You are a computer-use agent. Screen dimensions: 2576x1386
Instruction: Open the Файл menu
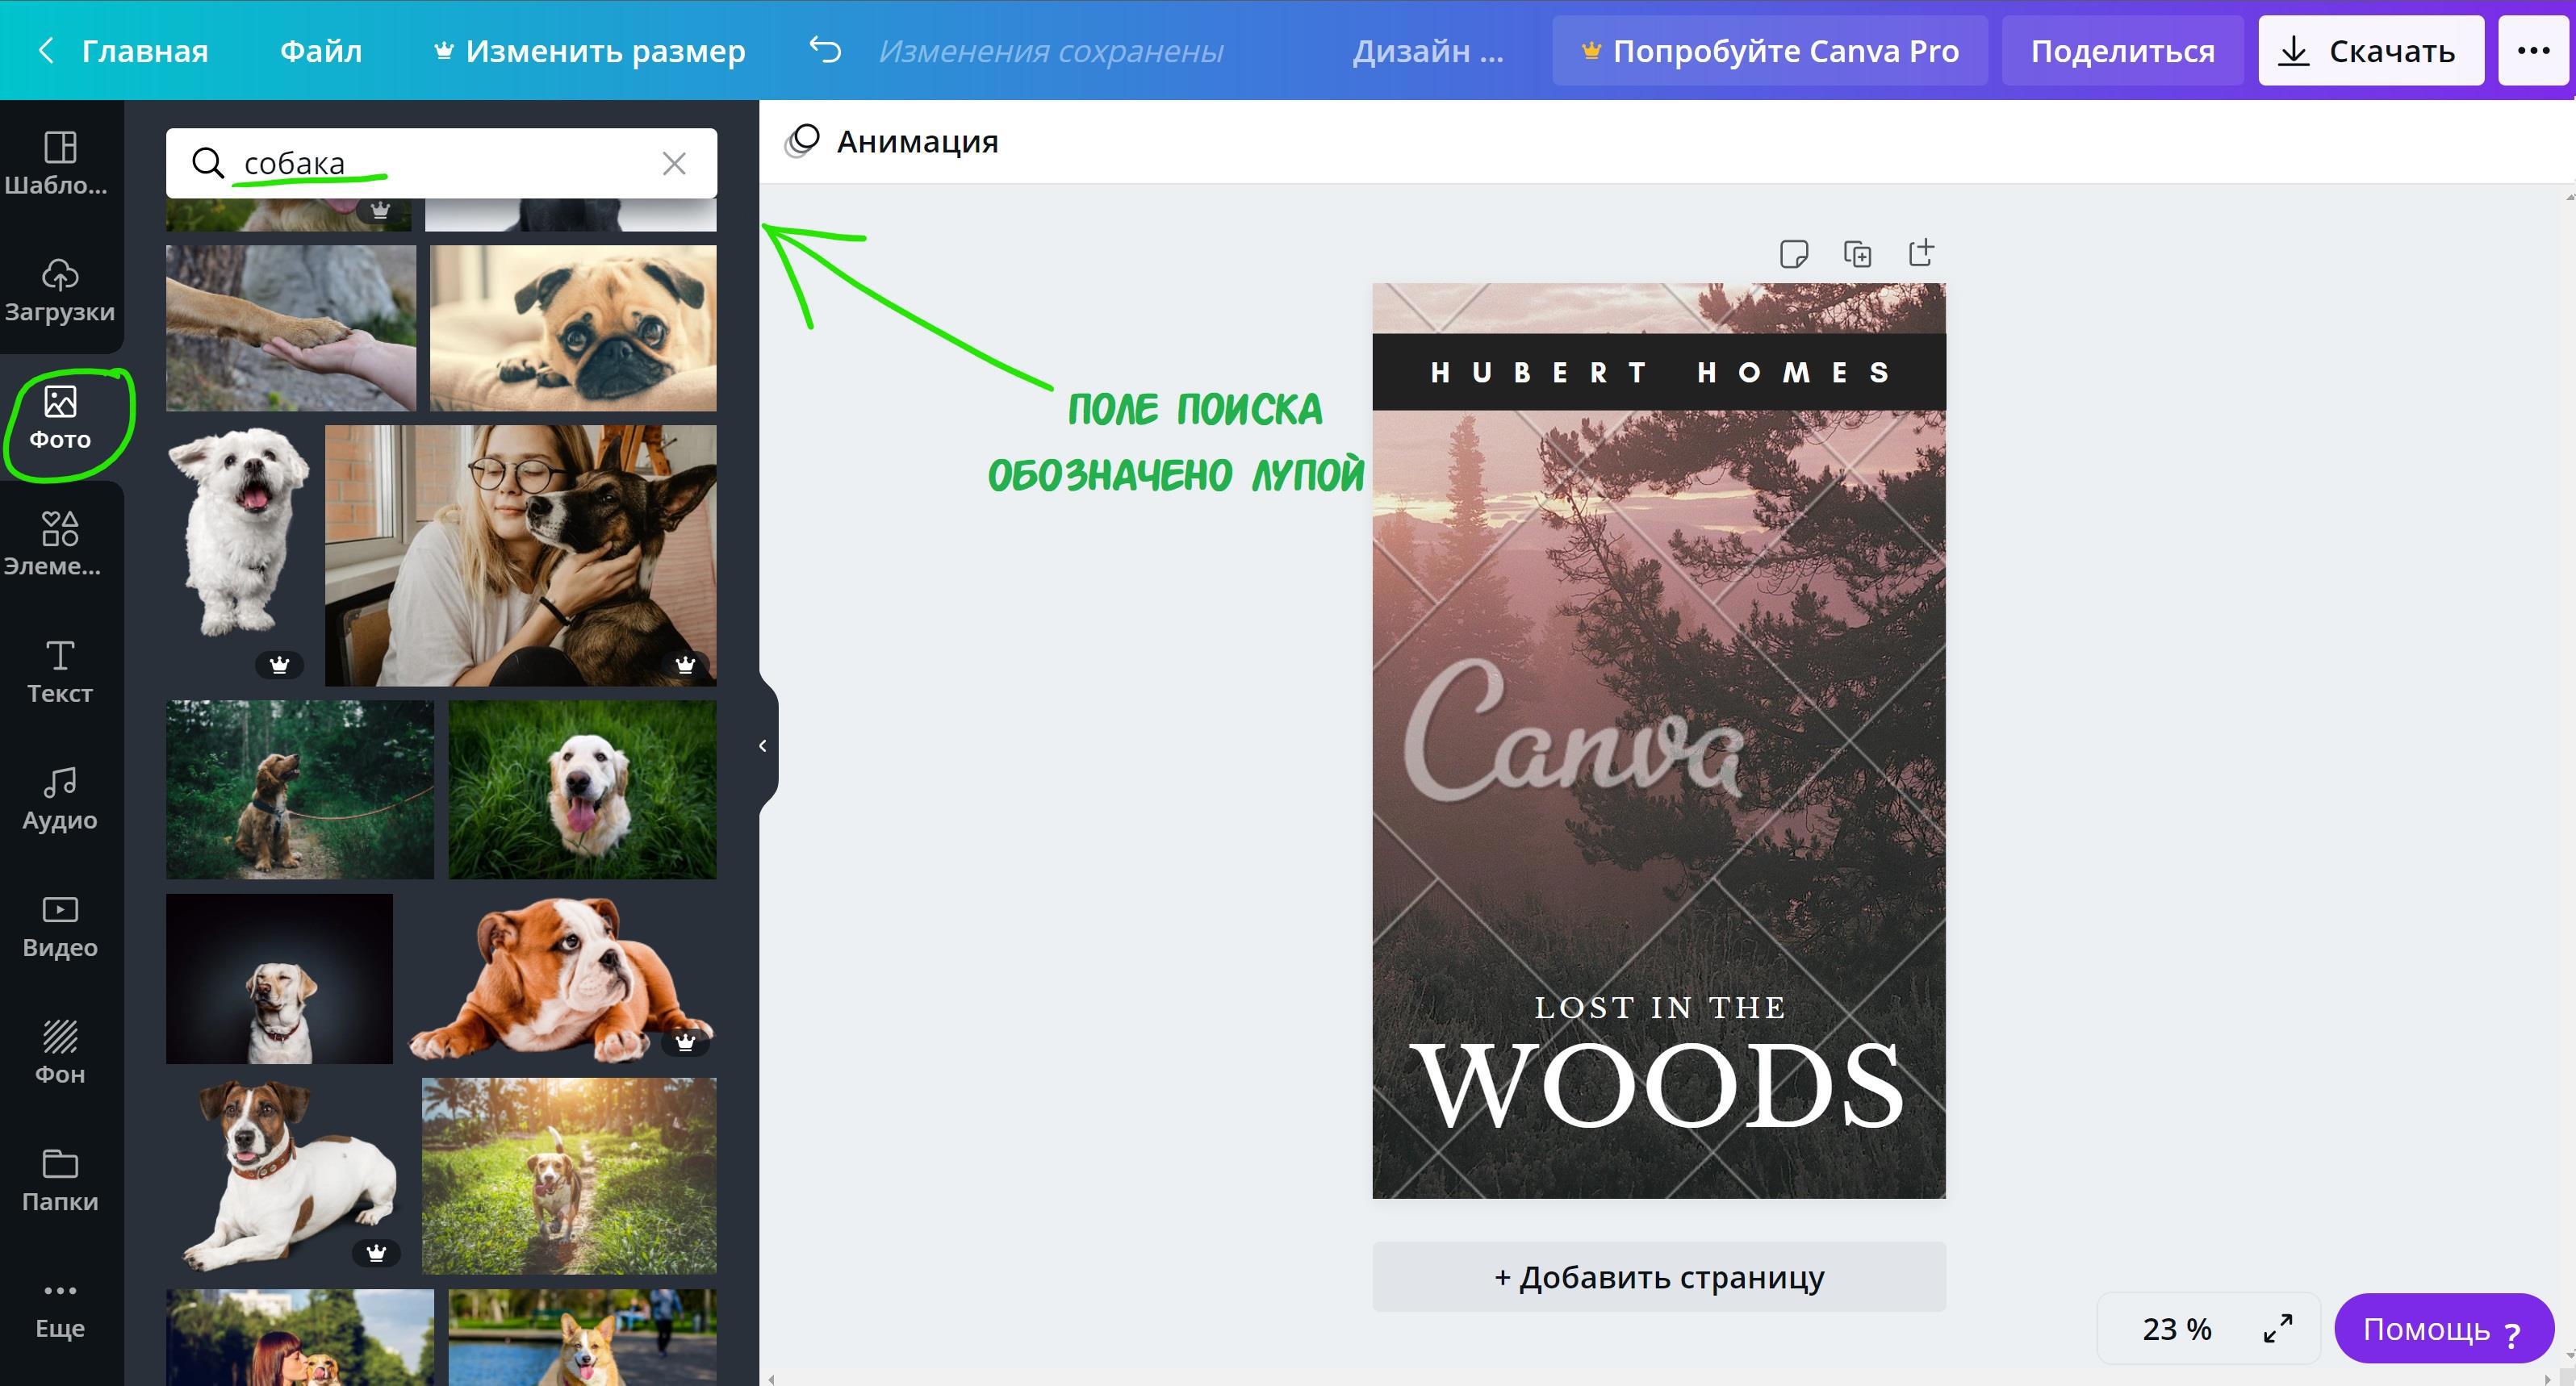320,50
